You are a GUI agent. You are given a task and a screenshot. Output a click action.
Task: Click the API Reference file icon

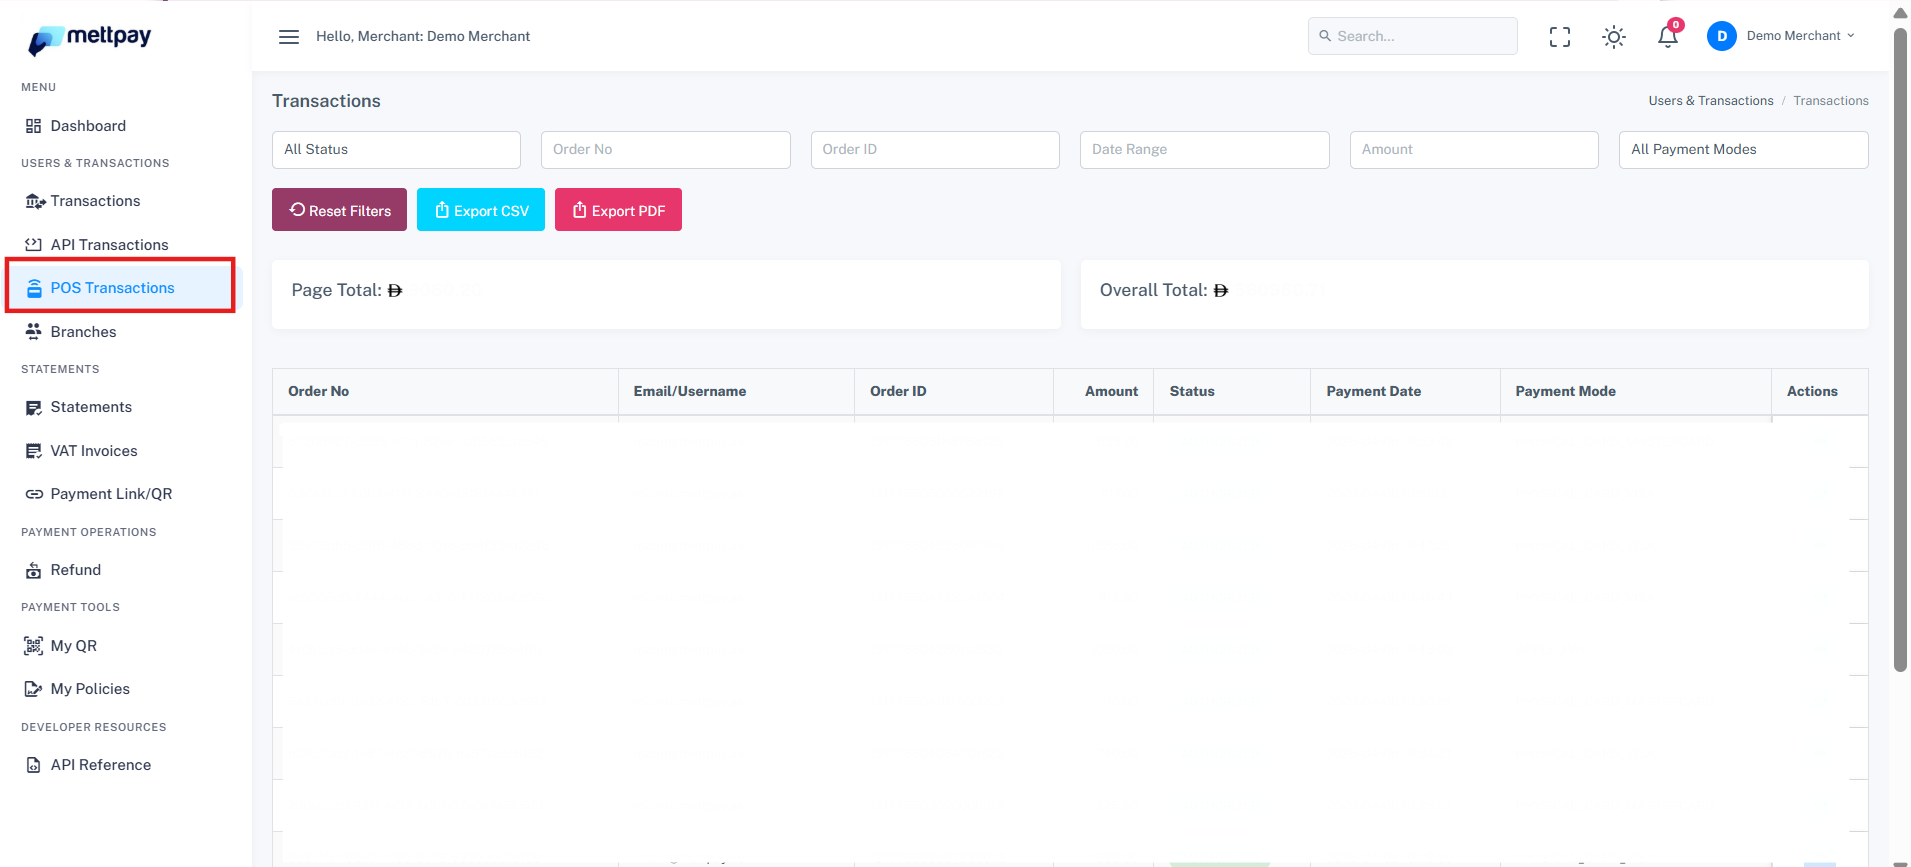click(34, 765)
